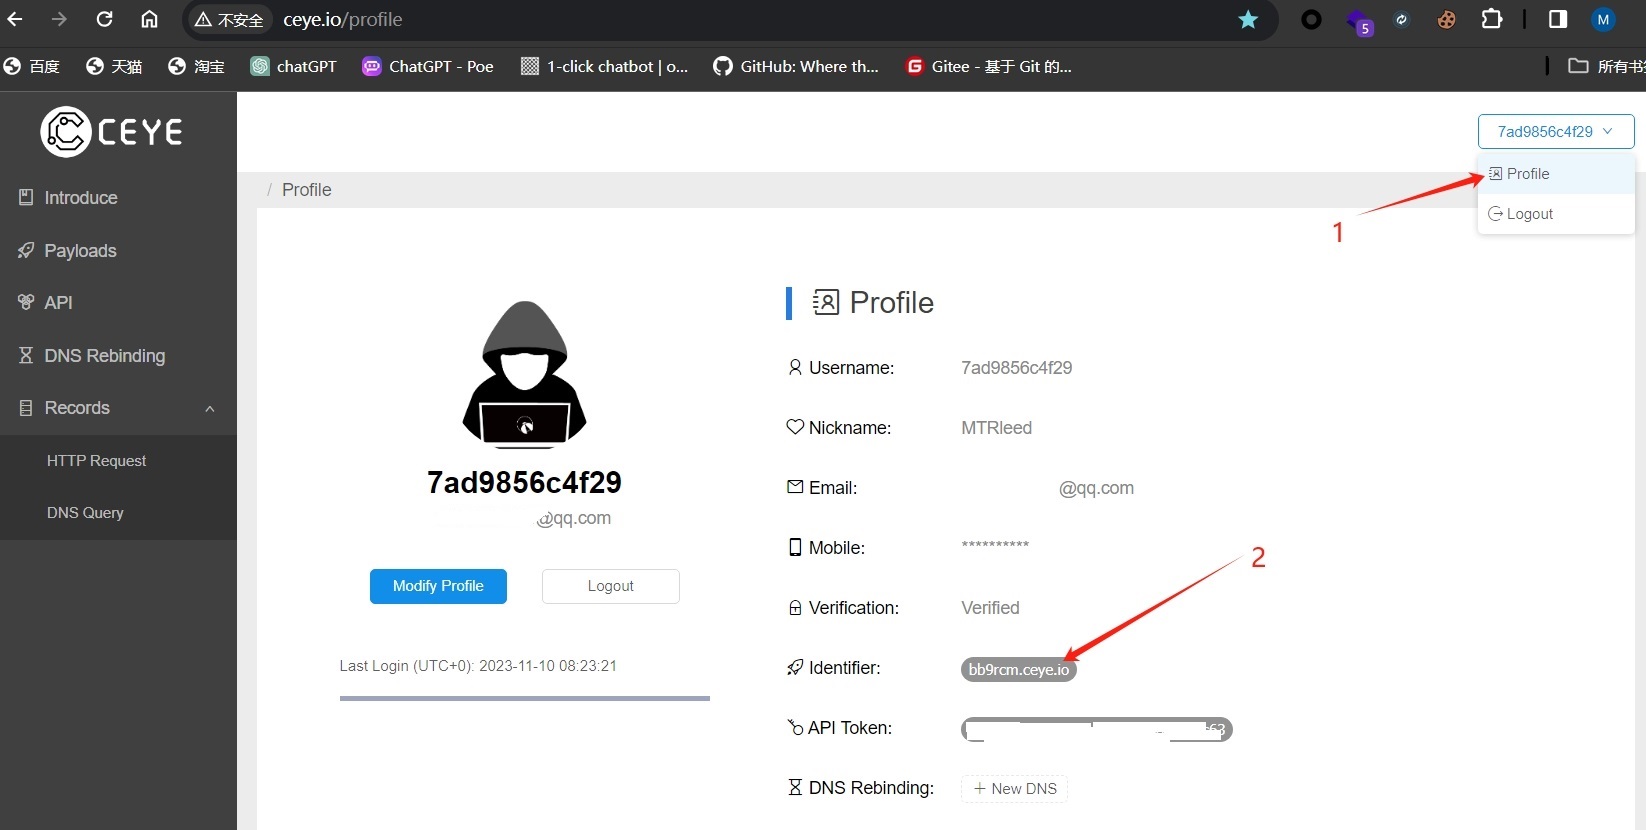Open the extensions puzzle icon
This screenshot has height=830, width=1646.
point(1491,19)
